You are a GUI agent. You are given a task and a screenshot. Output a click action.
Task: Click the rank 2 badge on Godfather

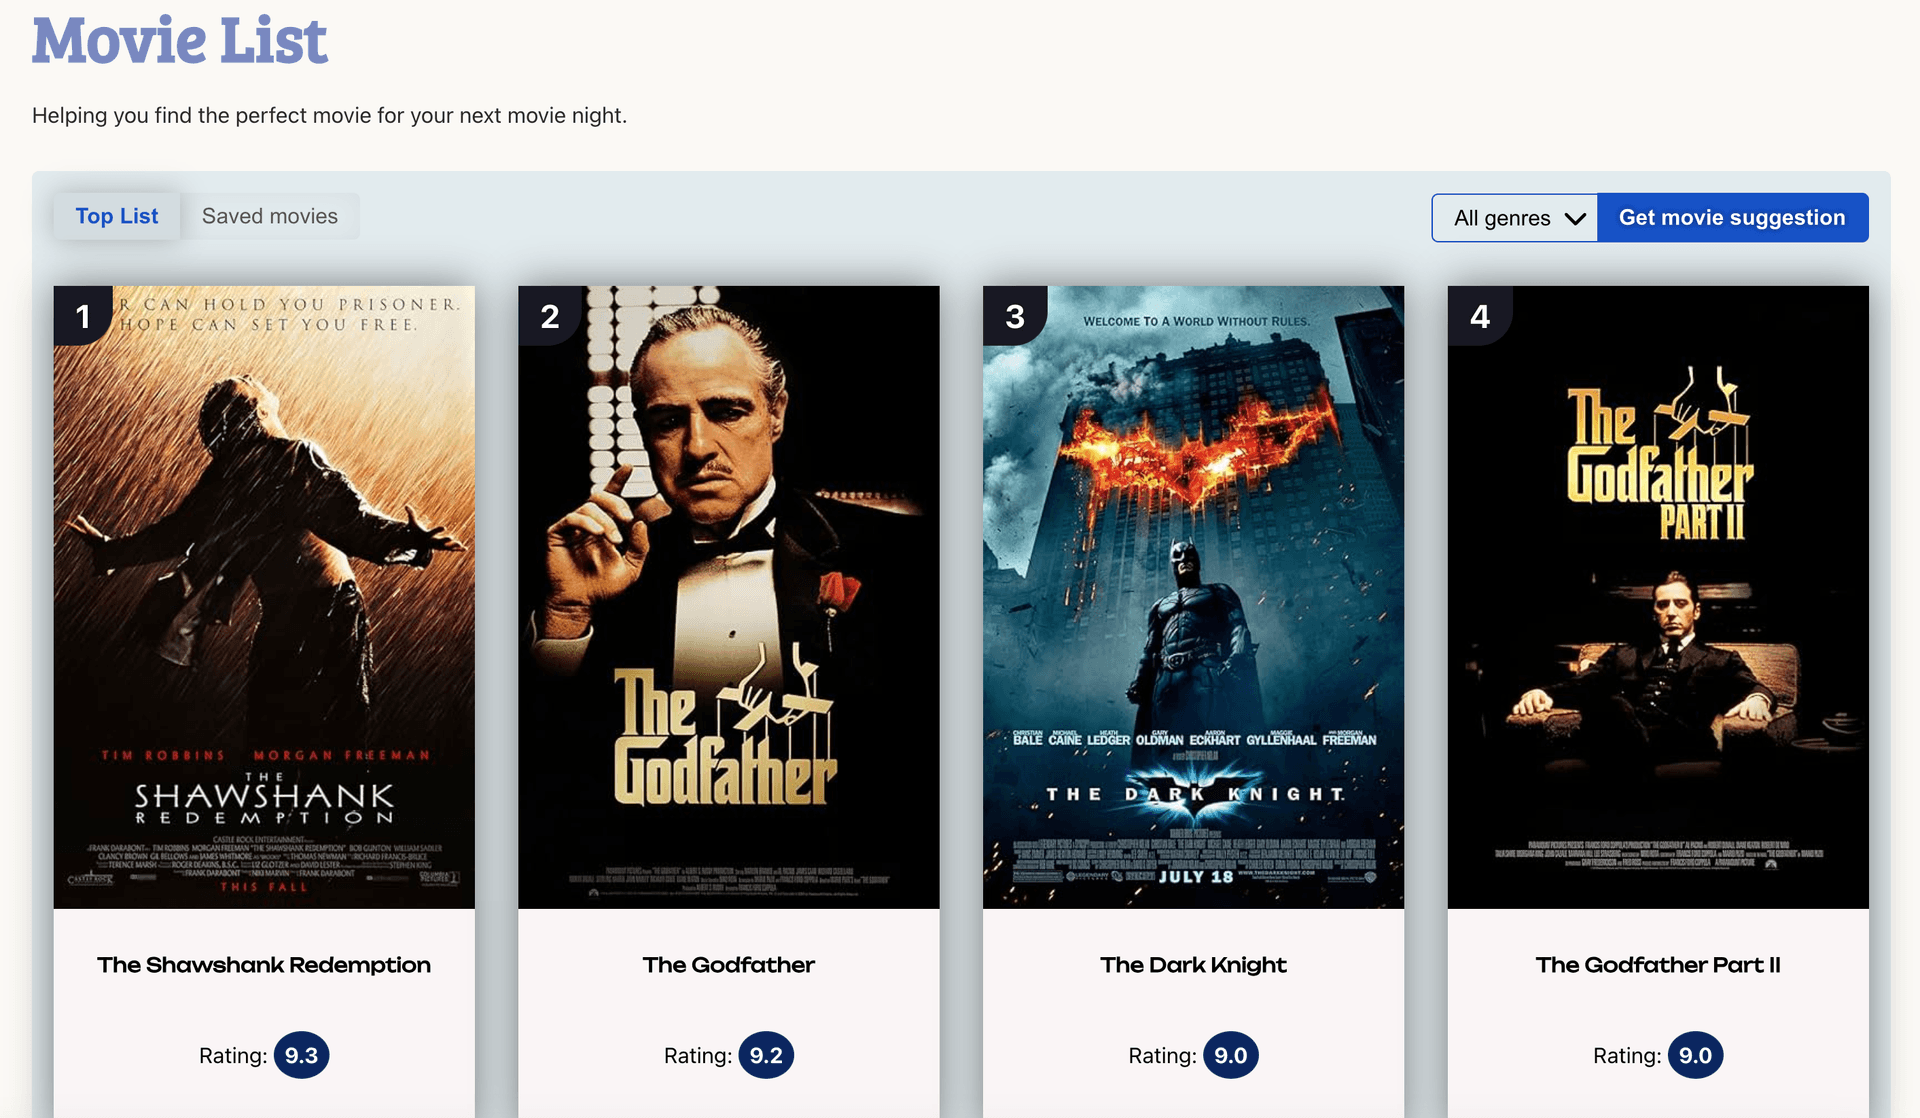549,316
